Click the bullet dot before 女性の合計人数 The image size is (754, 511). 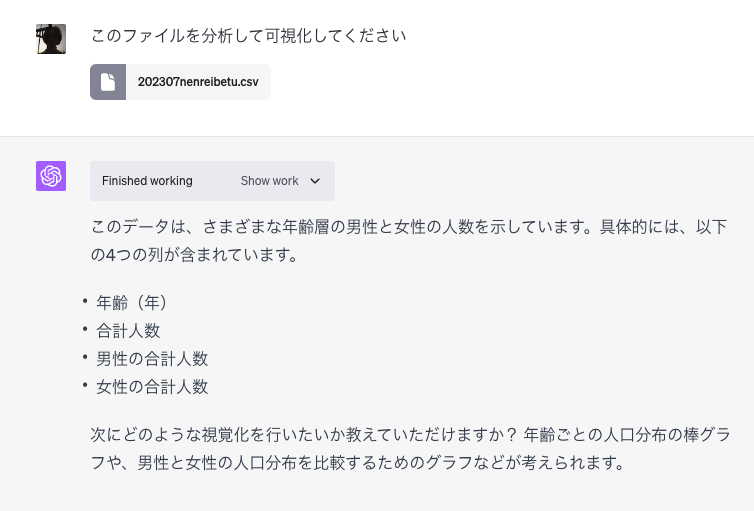pos(86,384)
